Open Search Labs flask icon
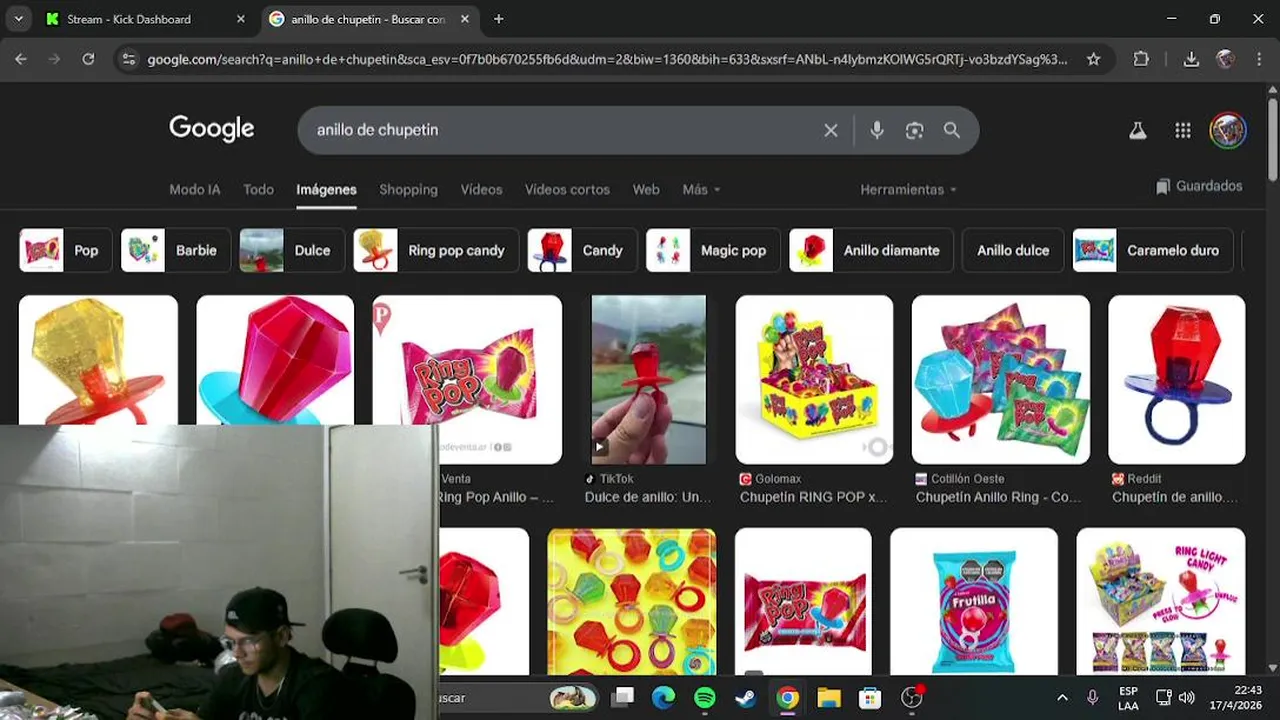The width and height of the screenshot is (1280, 720). tap(1137, 130)
